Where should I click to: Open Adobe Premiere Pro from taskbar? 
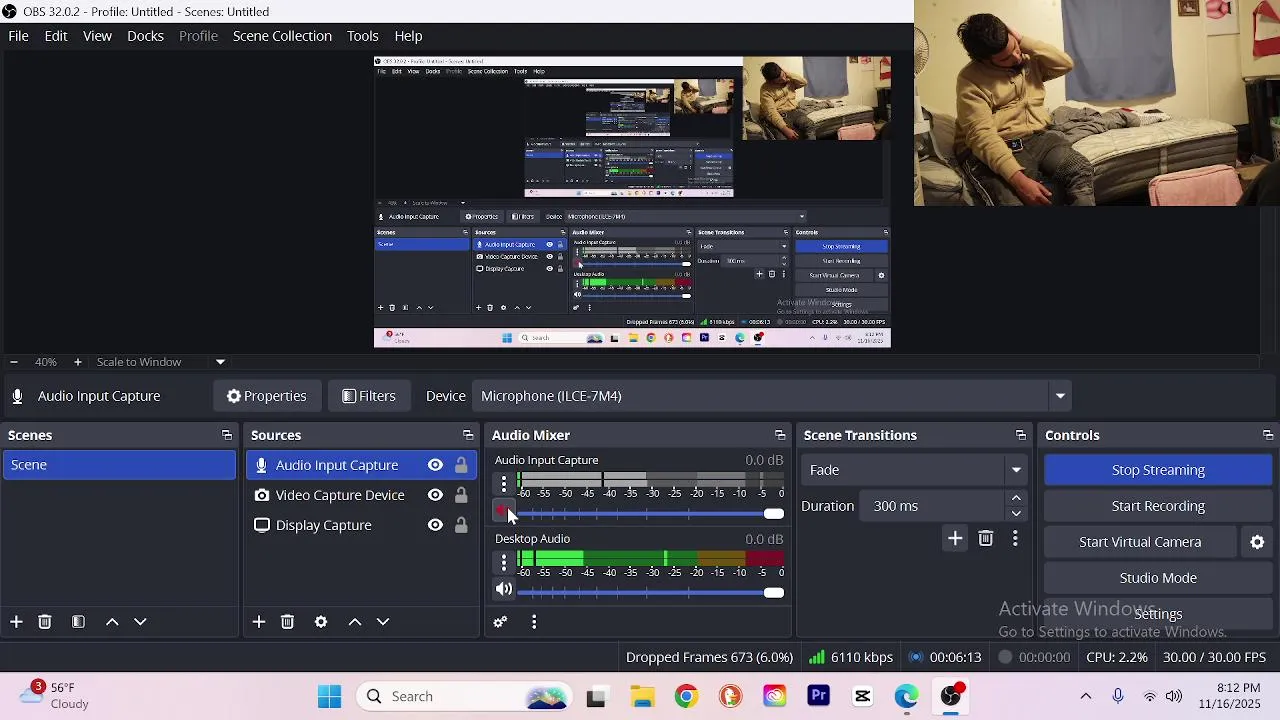click(819, 696)
